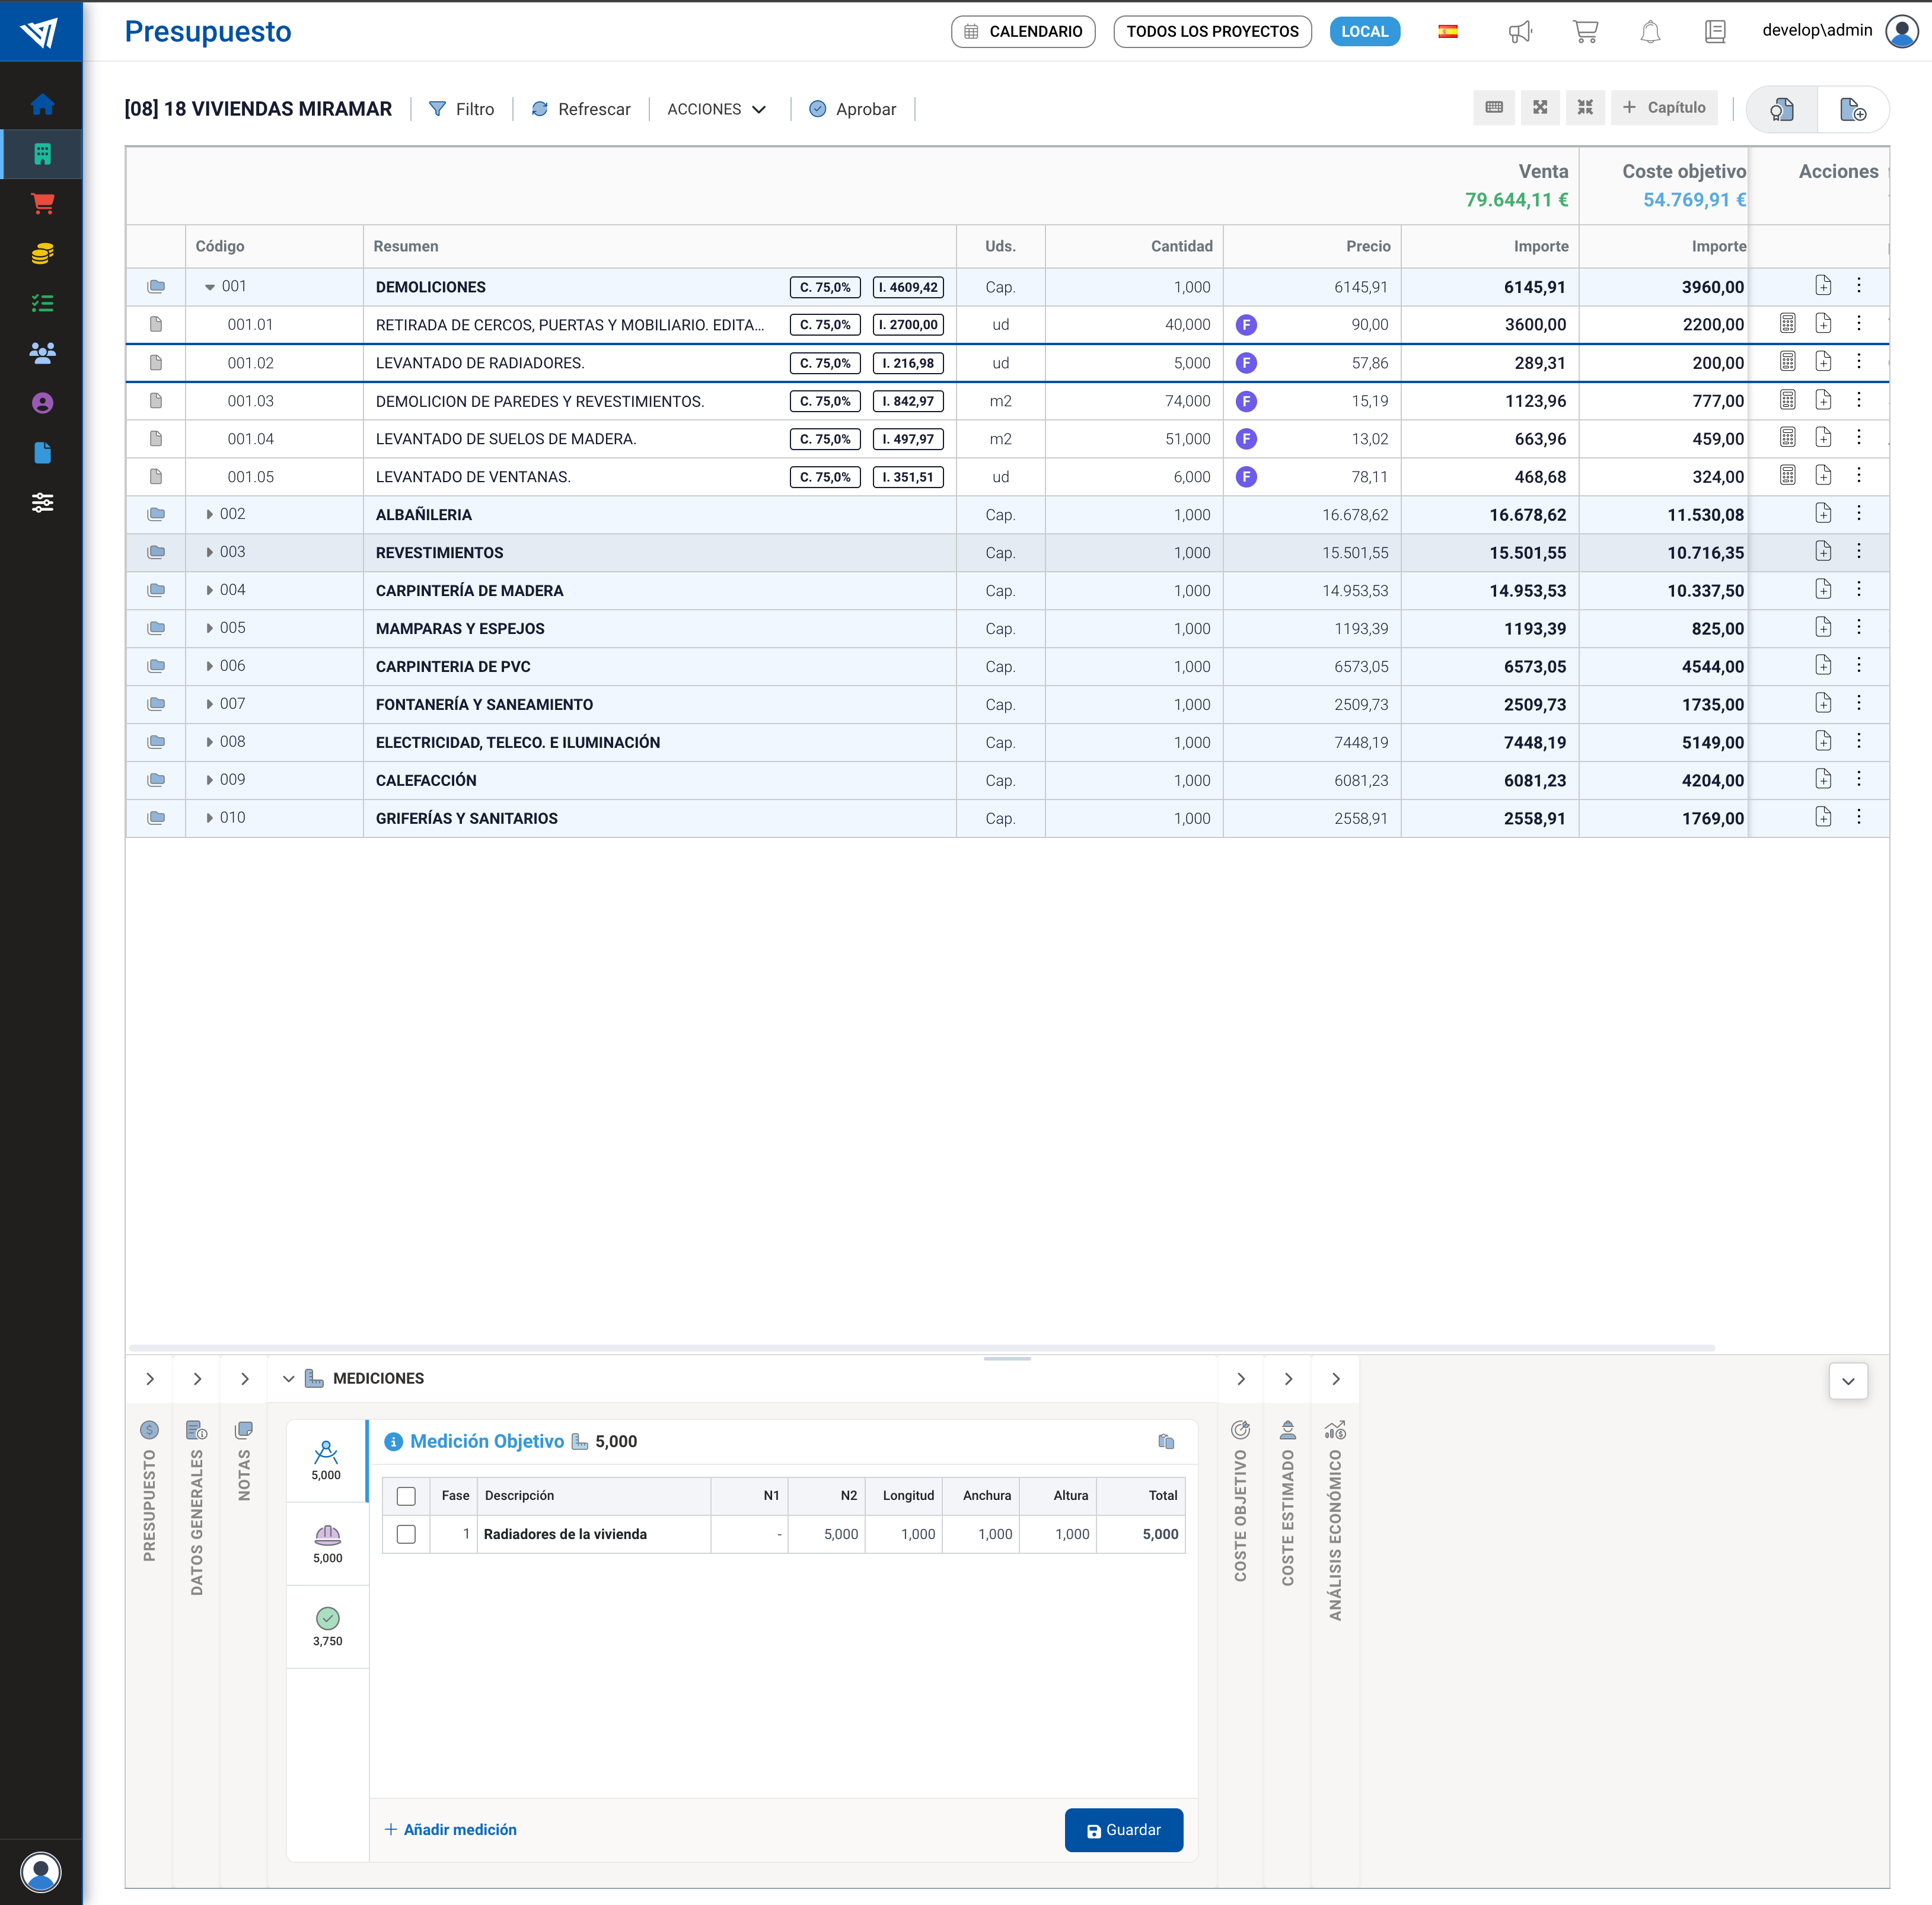Click add-document icon in ALBAÑILERIA row
Screen dimensions: 1932x1905
tap(1823, 514)
